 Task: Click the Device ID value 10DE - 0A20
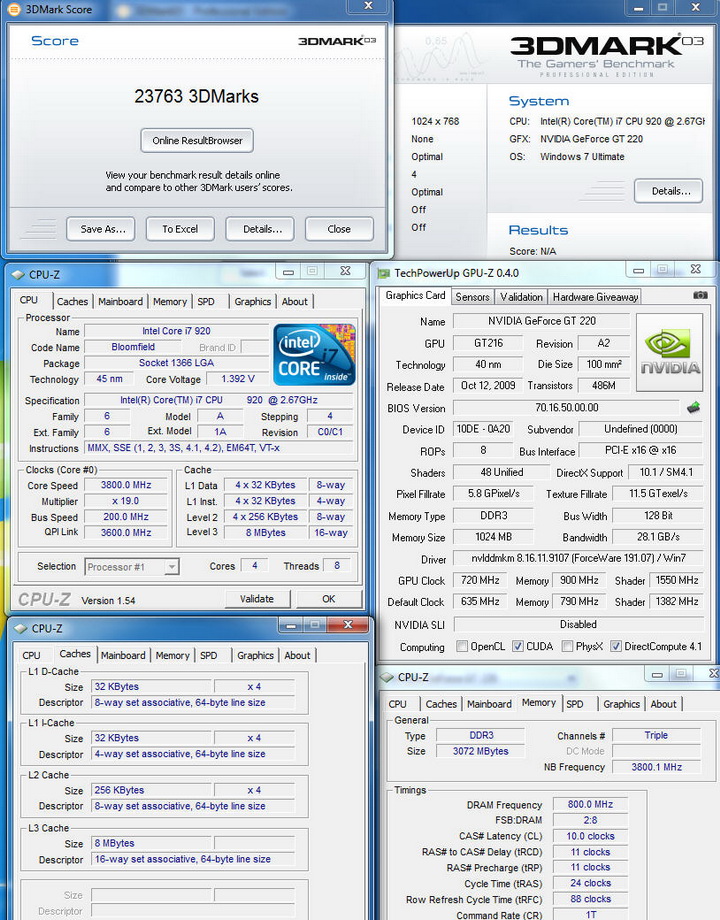484,429
